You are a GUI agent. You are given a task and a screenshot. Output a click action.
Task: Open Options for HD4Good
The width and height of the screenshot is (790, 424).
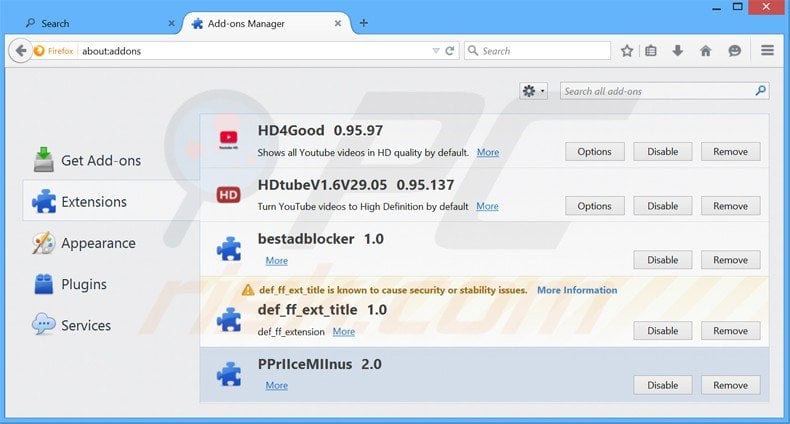click(x=595, y=152)
